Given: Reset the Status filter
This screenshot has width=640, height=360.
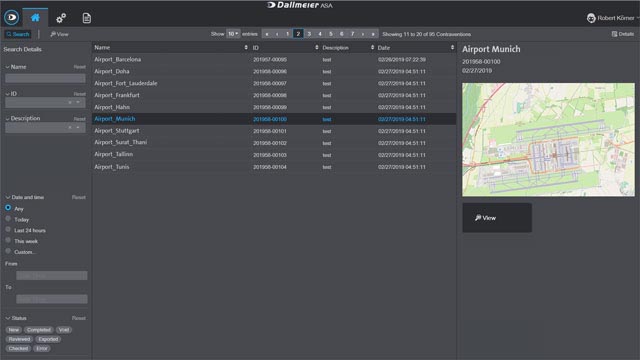Looking at the screenshot, I should tap(79, 318).
